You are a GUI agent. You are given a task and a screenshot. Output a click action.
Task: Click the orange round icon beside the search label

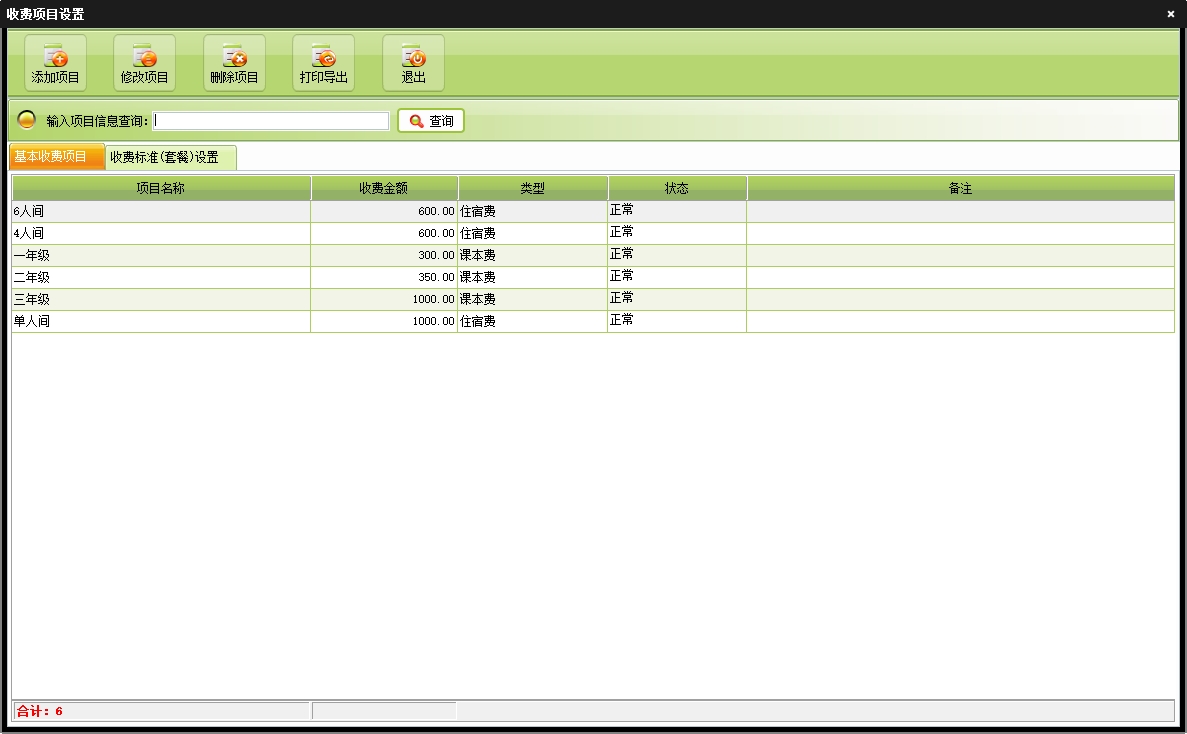click(27, 120)
